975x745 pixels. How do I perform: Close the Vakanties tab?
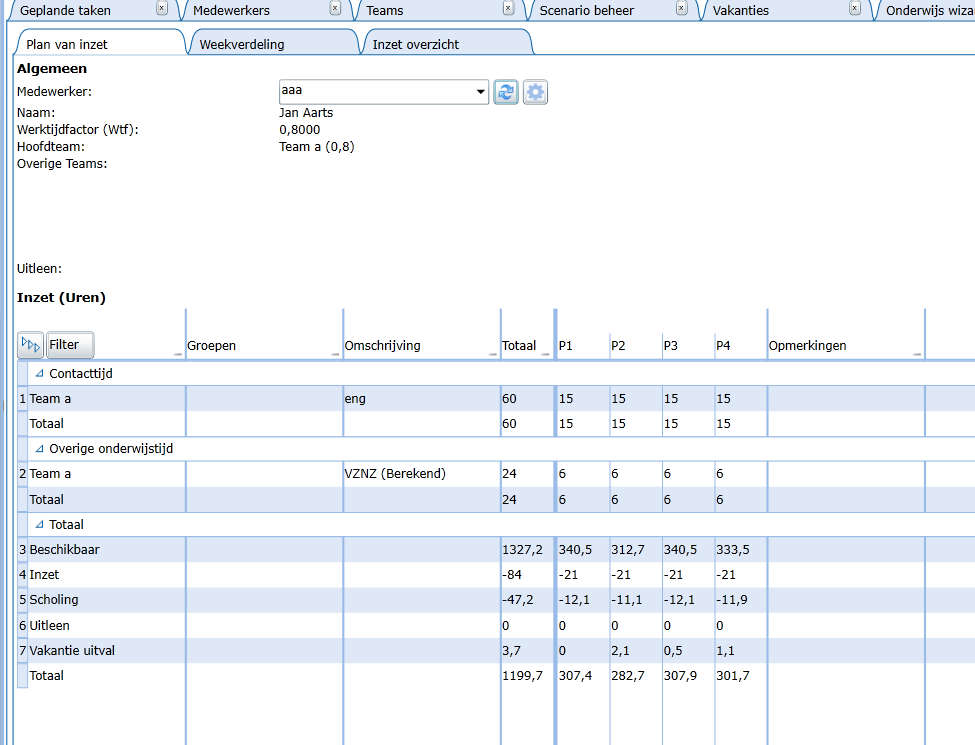[x=855, y=8]
